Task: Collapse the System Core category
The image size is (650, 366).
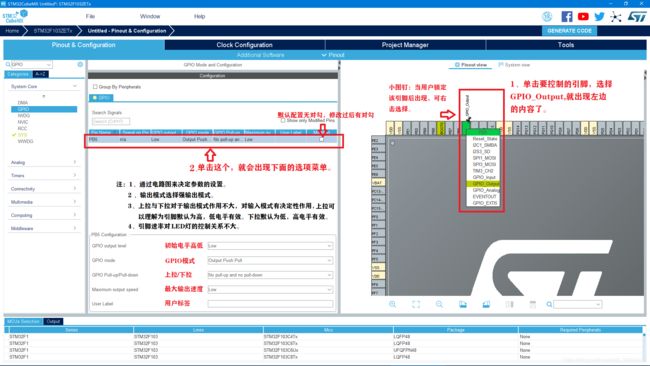Action: pyautogui.click(x=75, y=86)
